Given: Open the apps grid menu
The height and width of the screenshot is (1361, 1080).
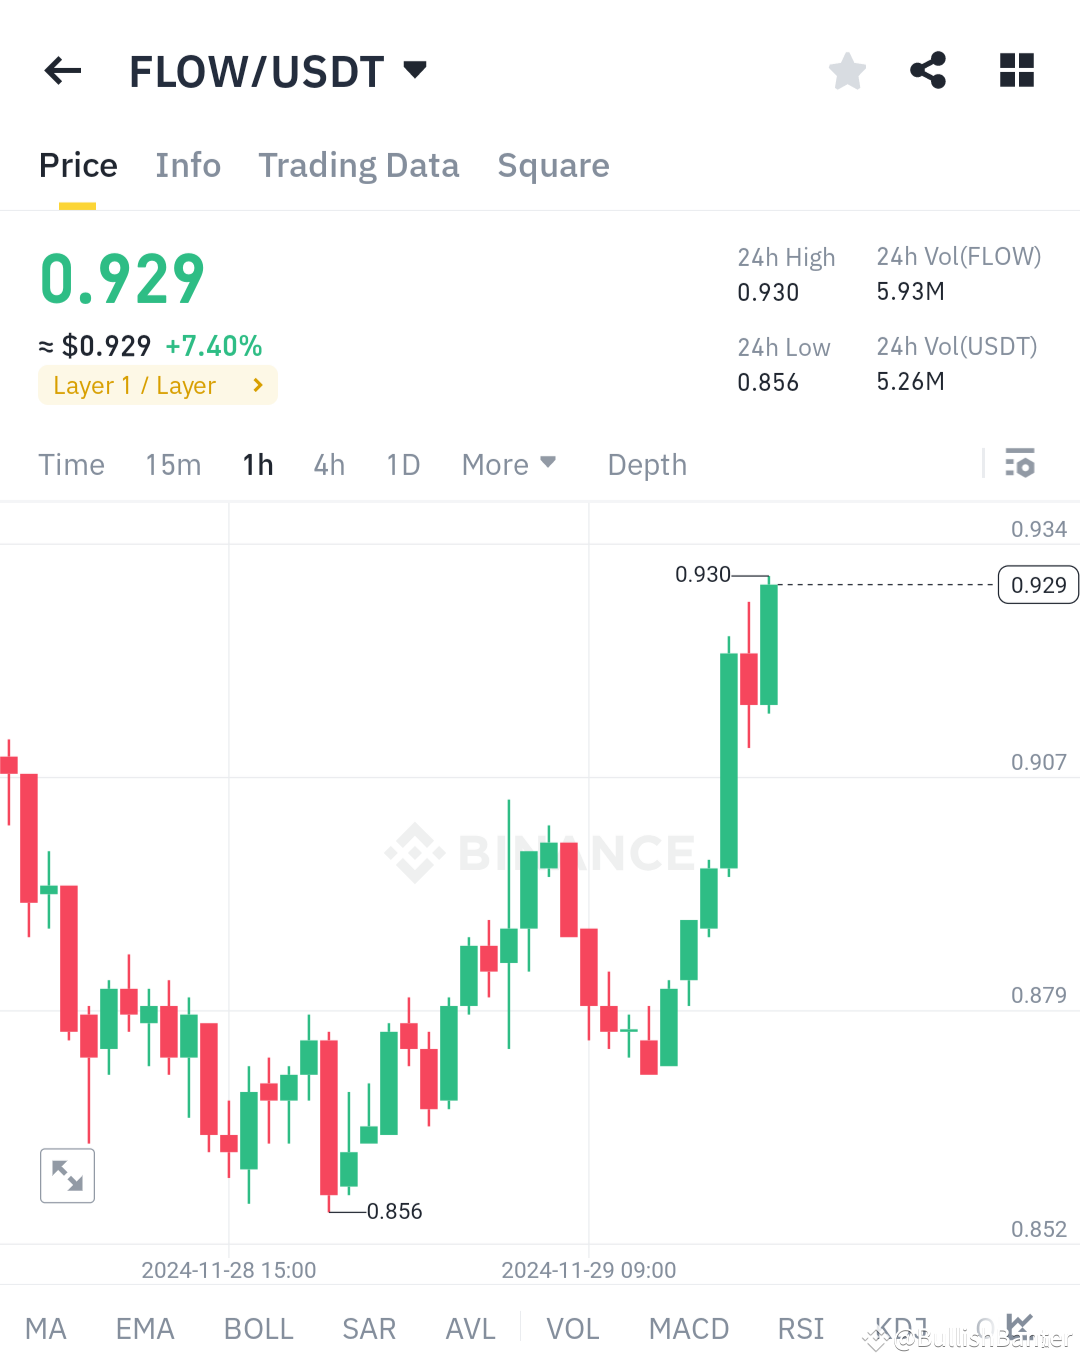Looking at the screenshot, I should pos(1017,70).
